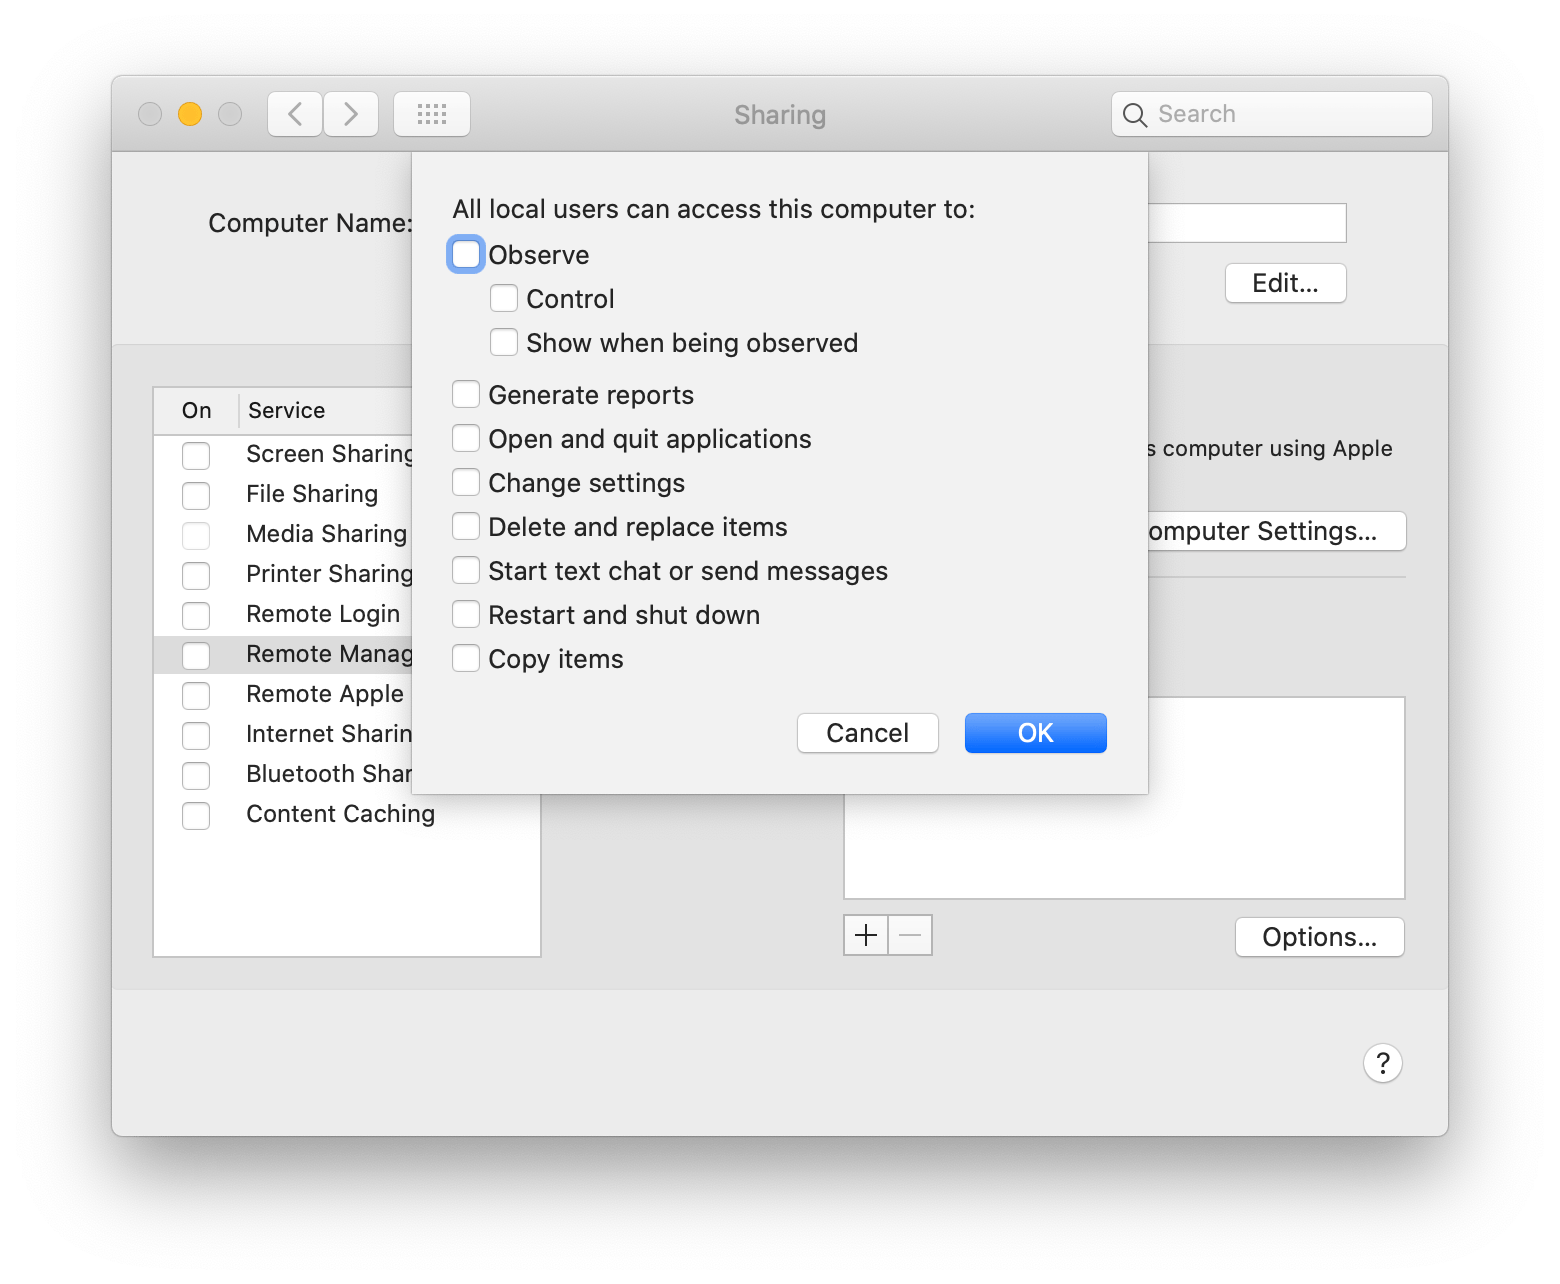The height and width of the screenshot is (1284, 1560).
Task: Open the Show All preferences grid
Action: (x=432, y=114)
